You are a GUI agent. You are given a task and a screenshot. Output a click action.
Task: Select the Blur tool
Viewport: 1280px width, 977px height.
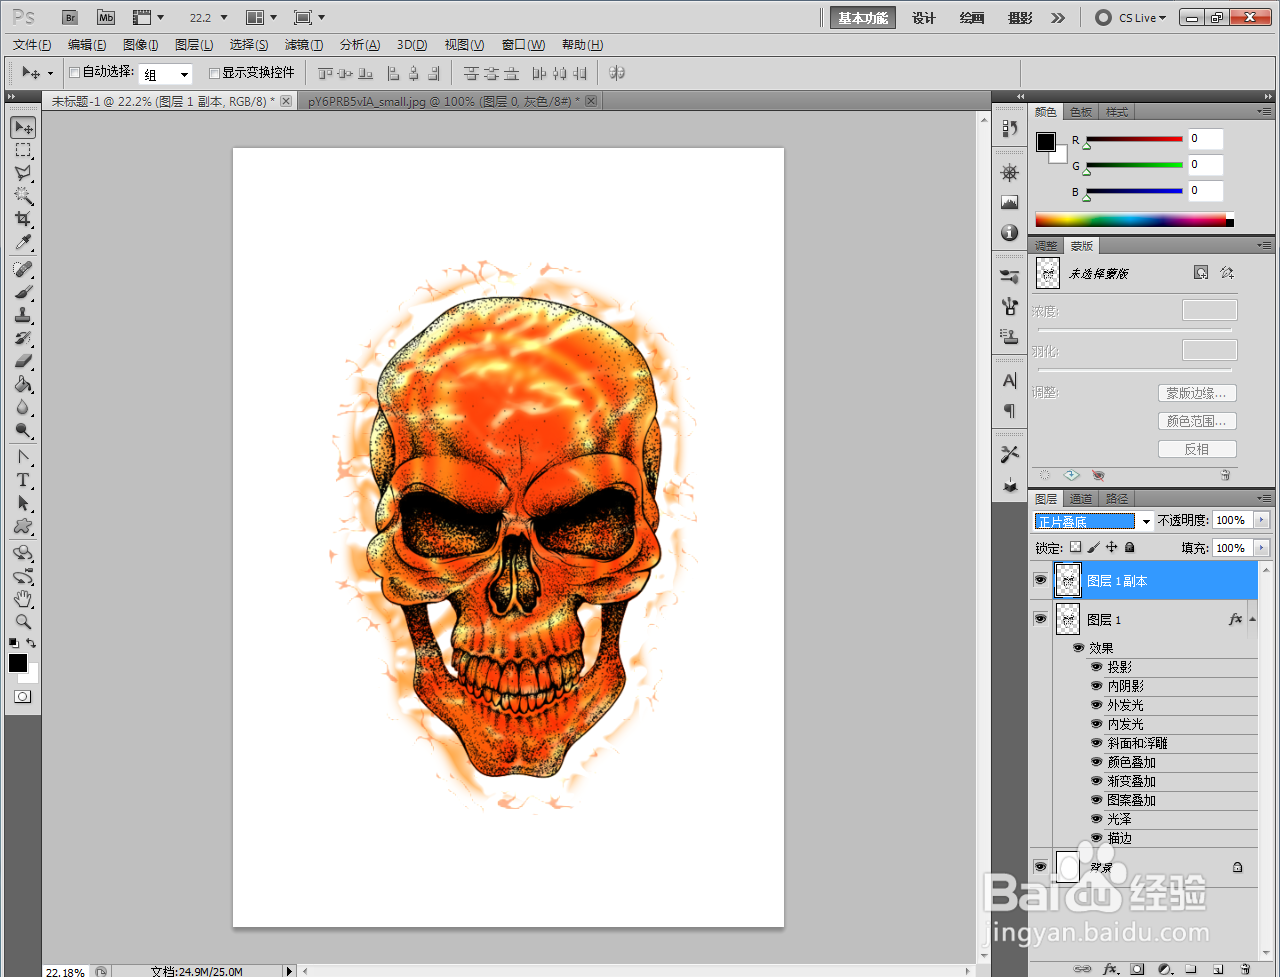click(23, 408)
